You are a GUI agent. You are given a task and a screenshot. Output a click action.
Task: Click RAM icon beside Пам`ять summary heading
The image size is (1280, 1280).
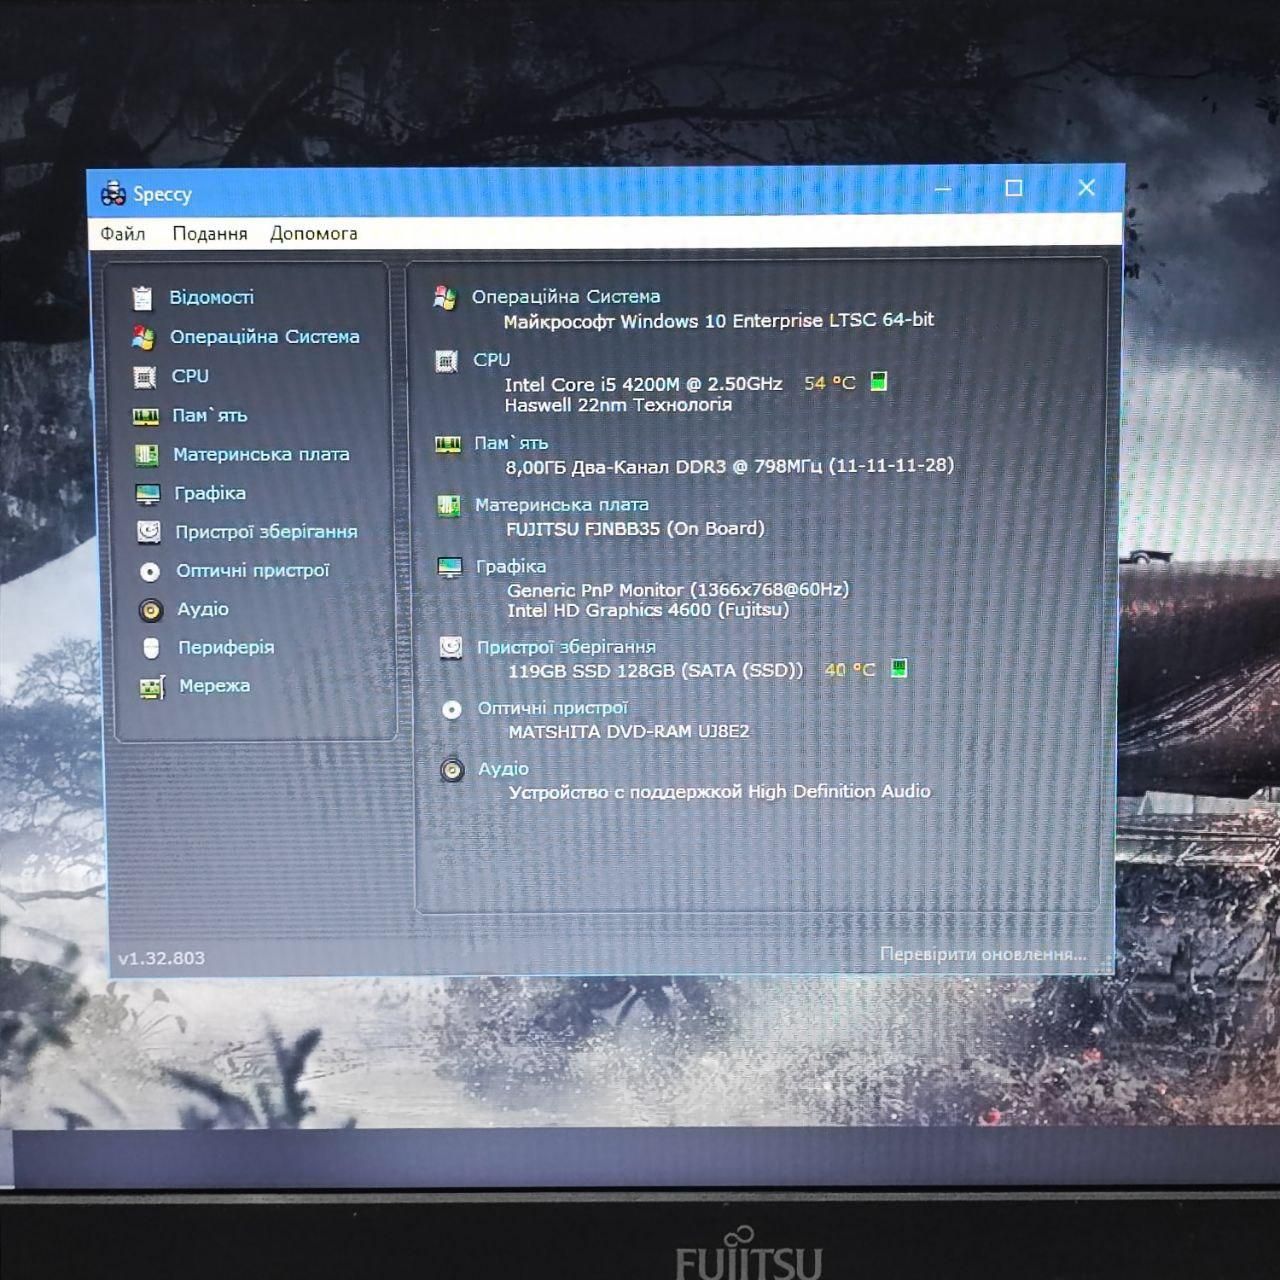click(447, 444)
